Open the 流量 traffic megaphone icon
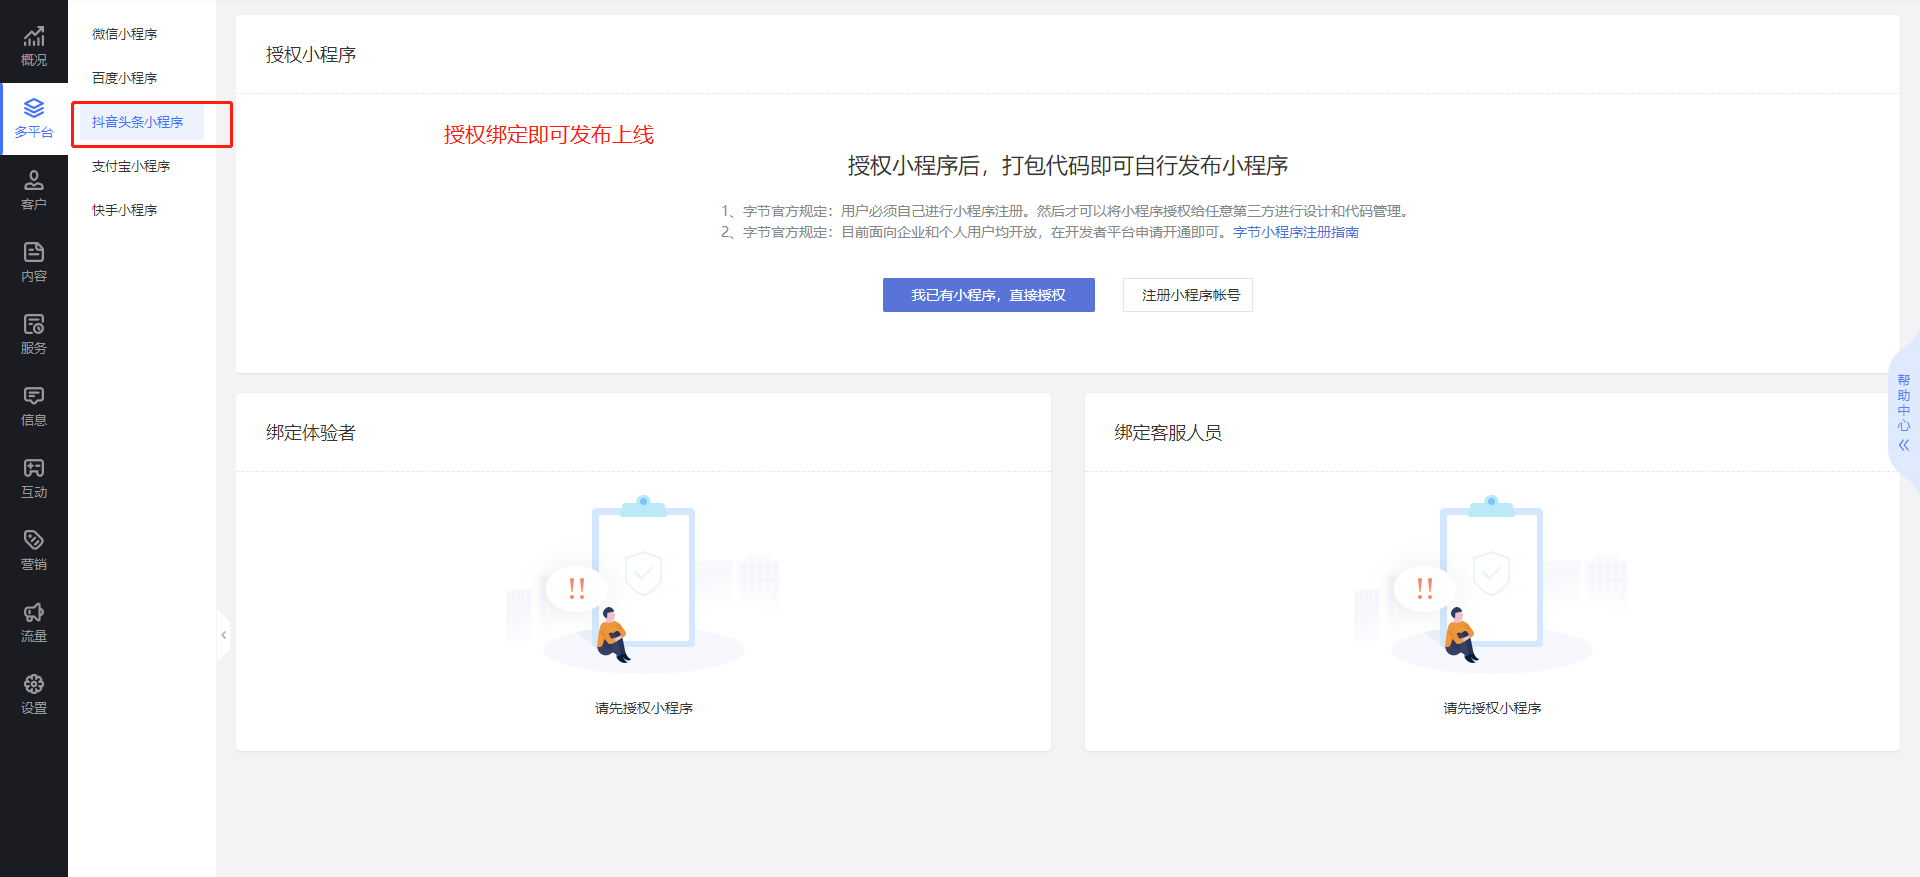 coord(34,613)
